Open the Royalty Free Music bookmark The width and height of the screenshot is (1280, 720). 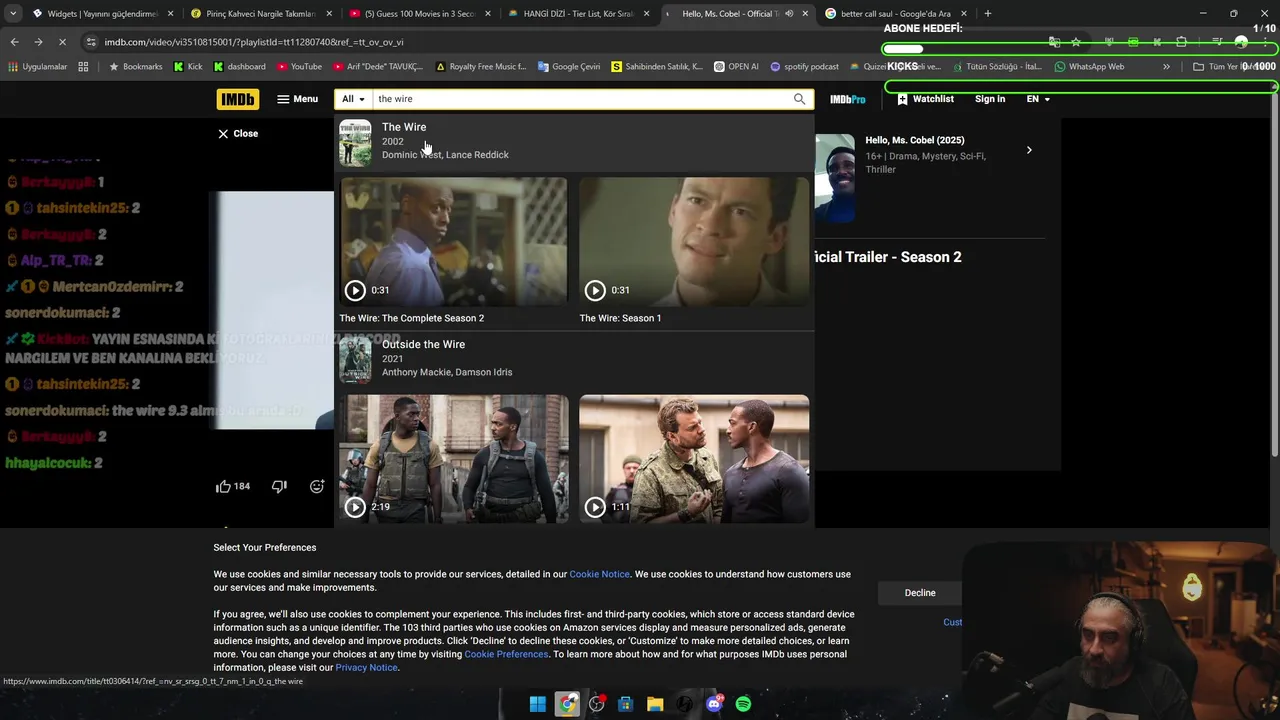pos(481,67)
